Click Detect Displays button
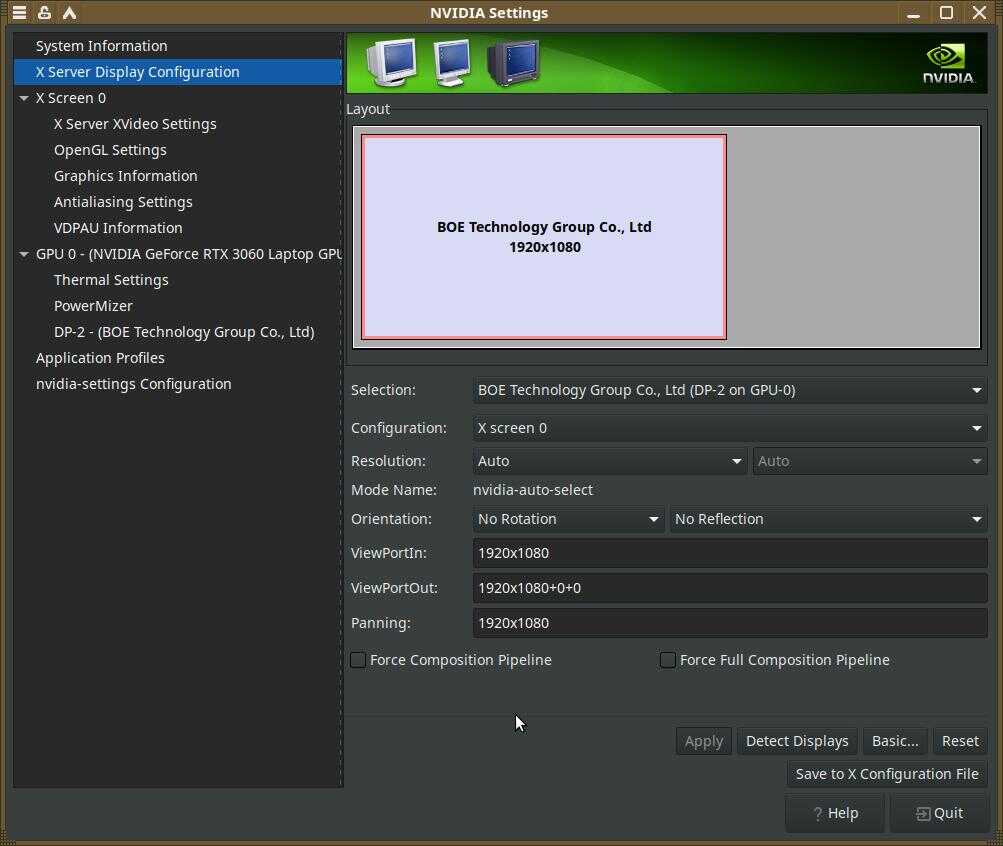The image size is (1003, 846). (797, 741)
